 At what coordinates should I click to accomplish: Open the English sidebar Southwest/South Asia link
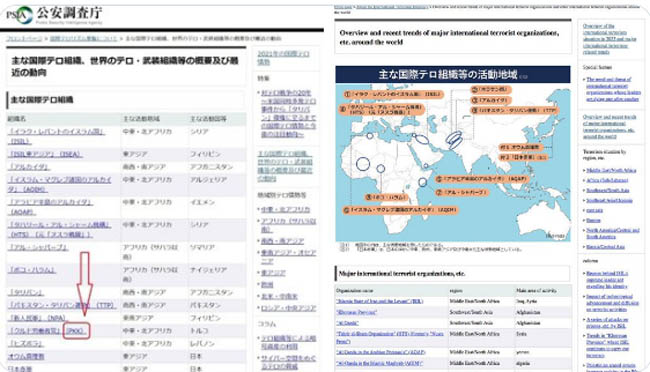click(x=608, y=190)
